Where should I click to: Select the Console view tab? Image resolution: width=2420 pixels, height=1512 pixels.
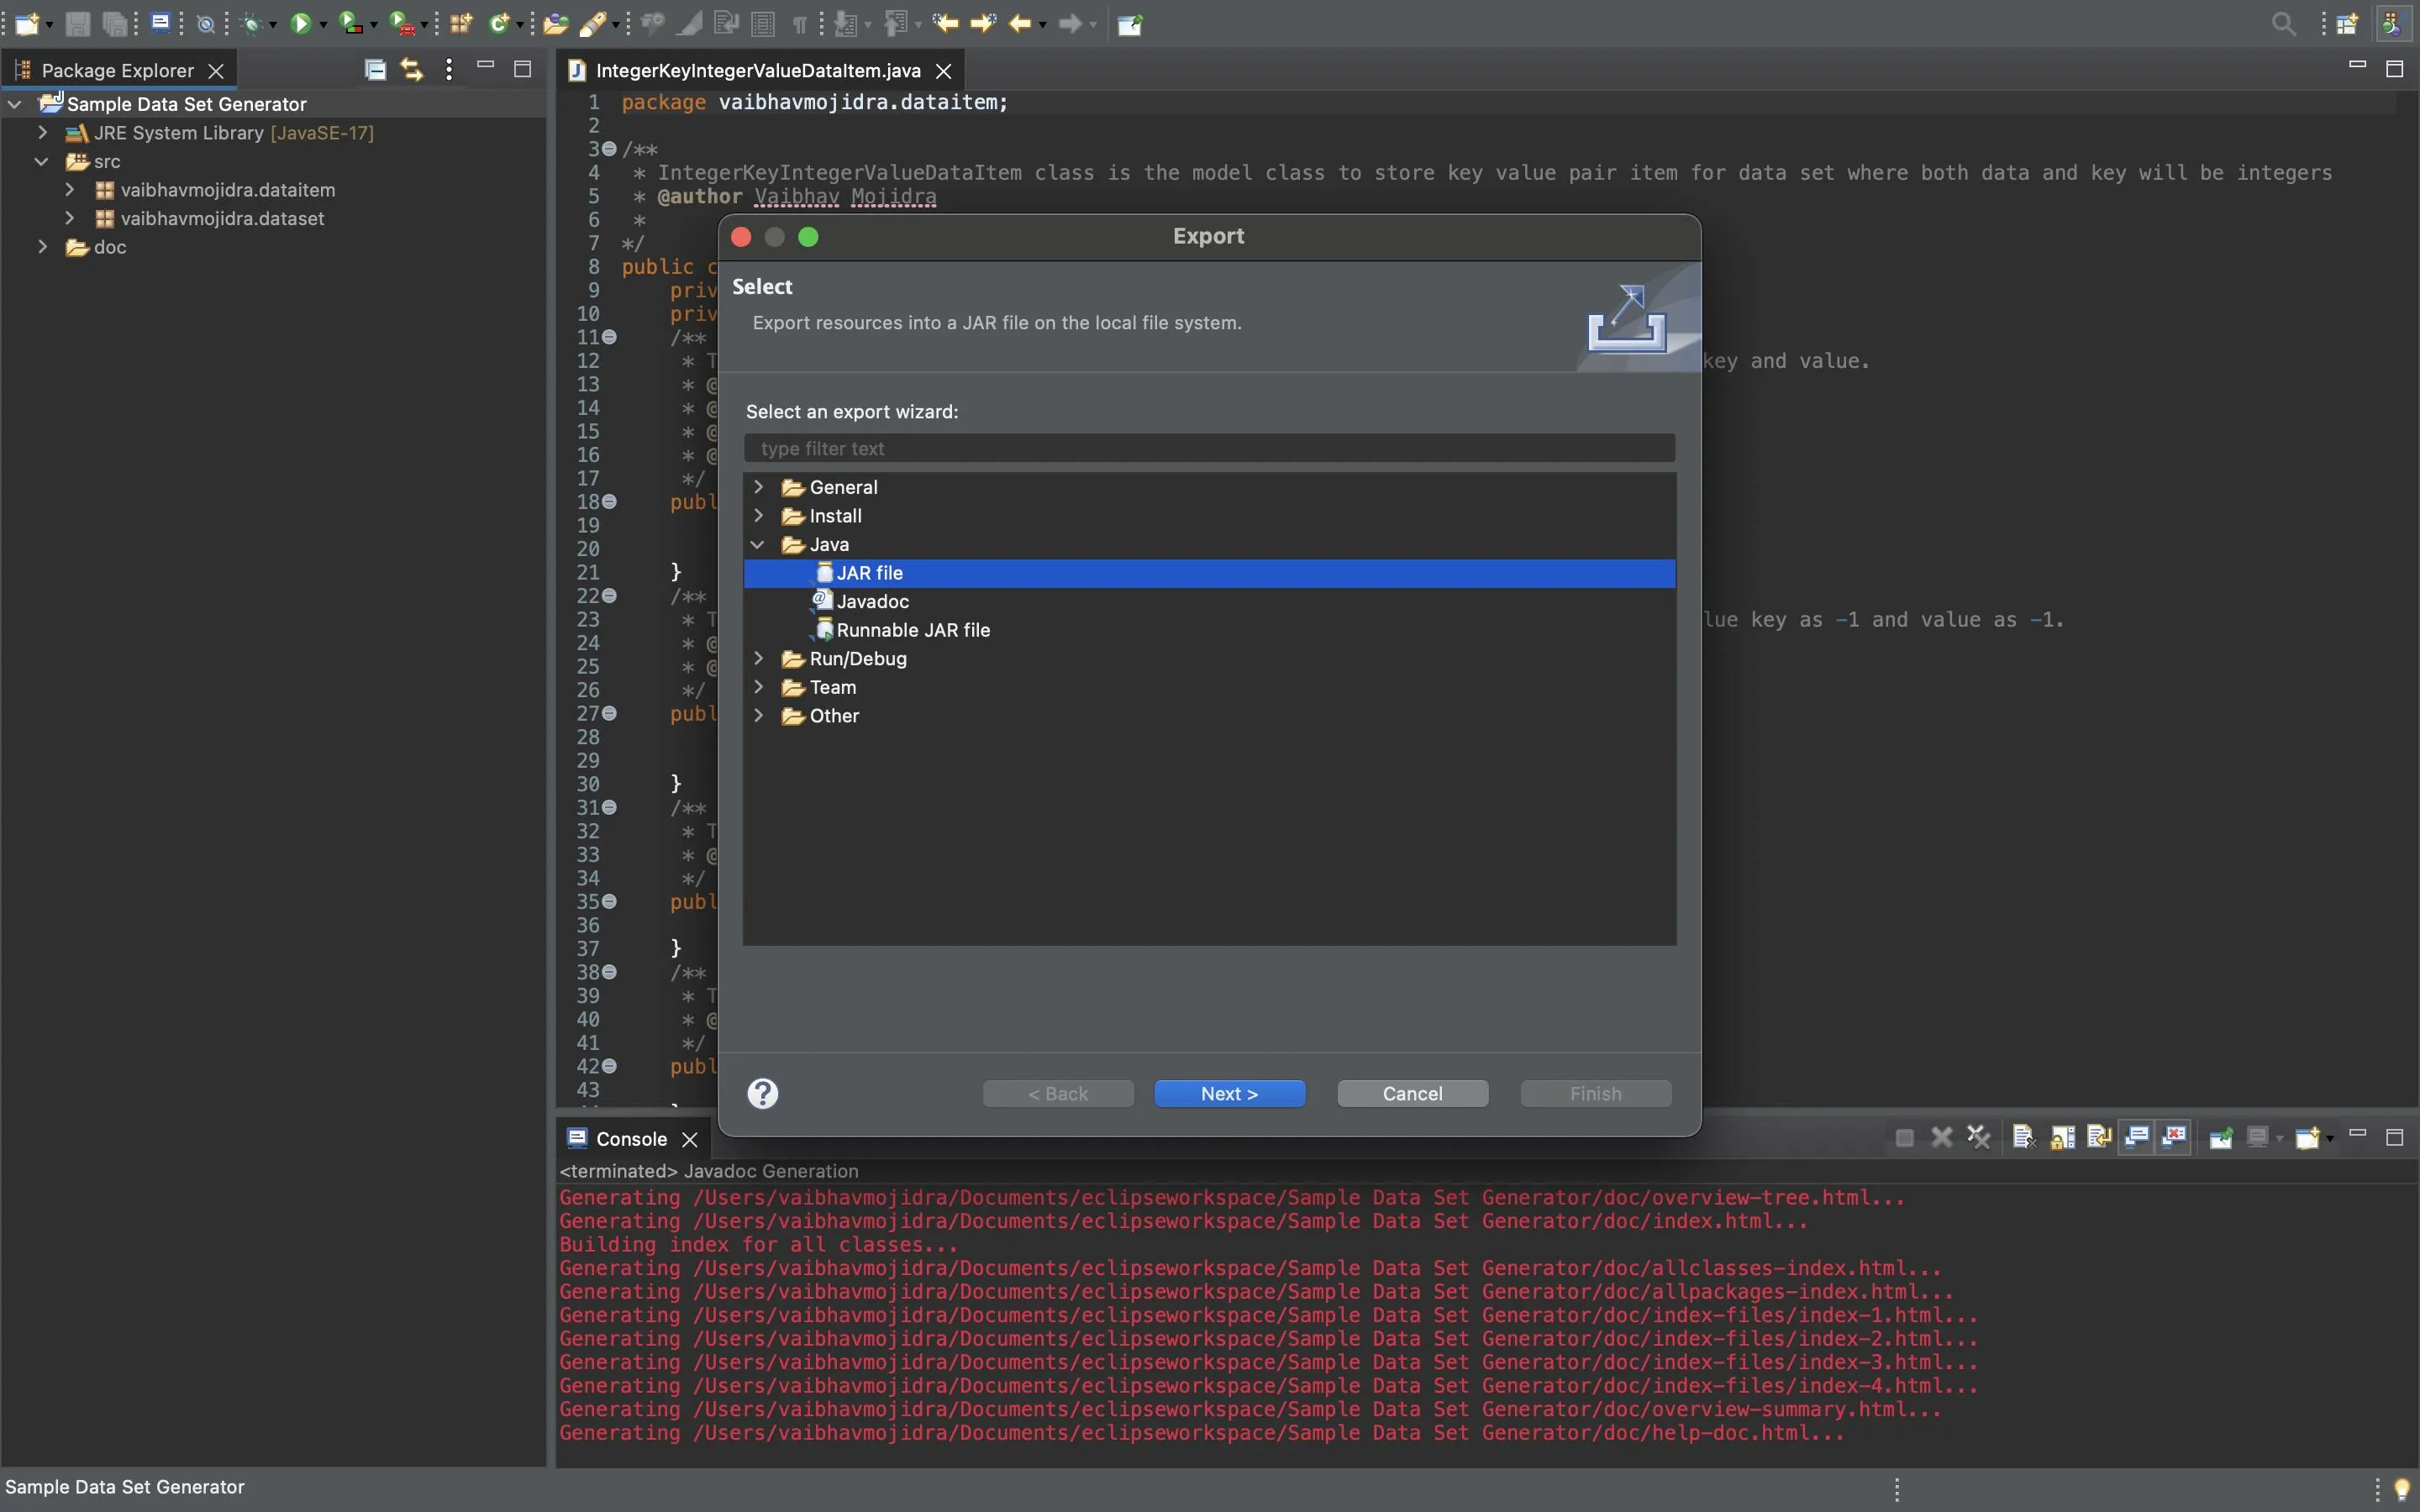(x=630, y=1139)
